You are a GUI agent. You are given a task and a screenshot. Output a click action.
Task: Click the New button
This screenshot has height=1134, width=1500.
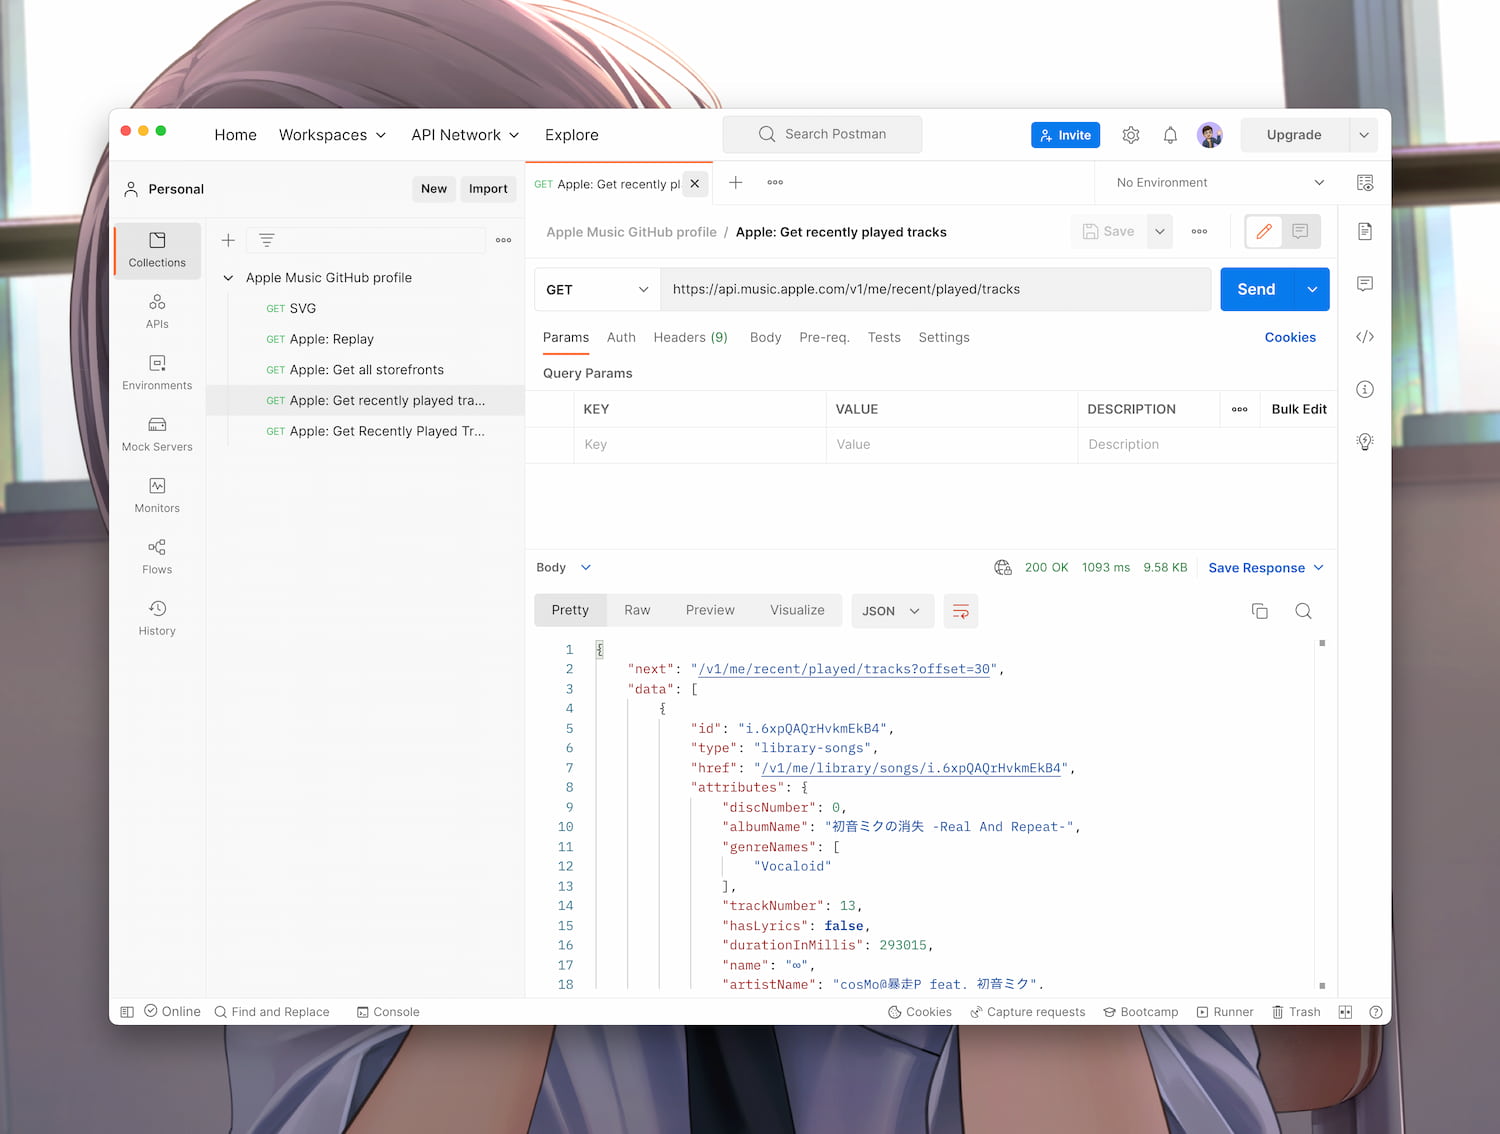(x=434, y=189)
